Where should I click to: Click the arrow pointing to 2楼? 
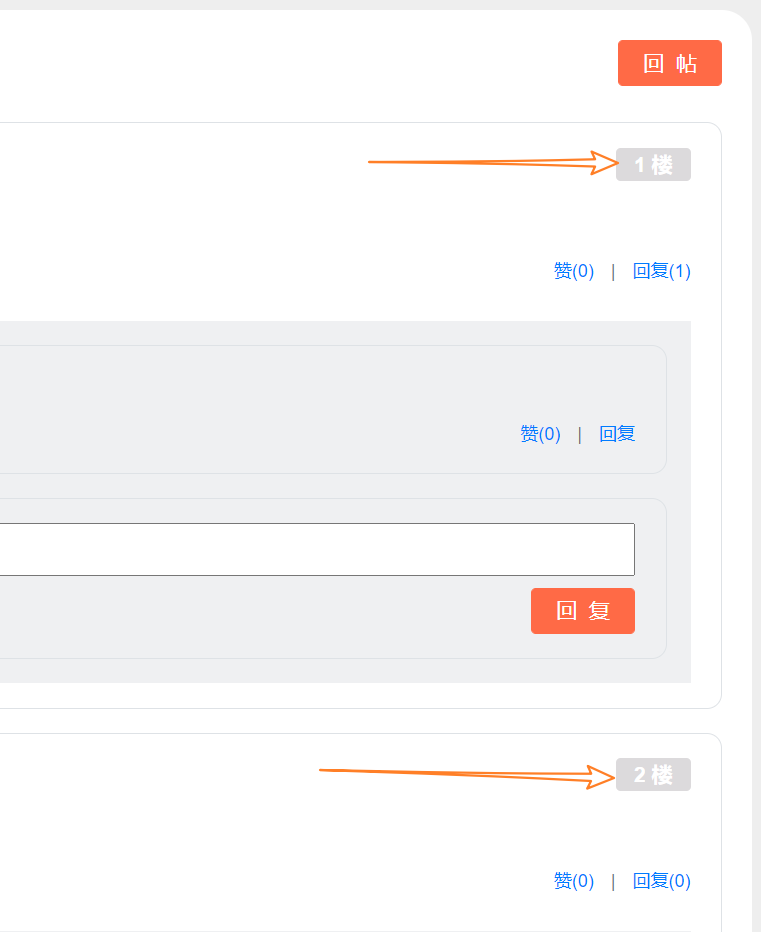tap(467, 774)
